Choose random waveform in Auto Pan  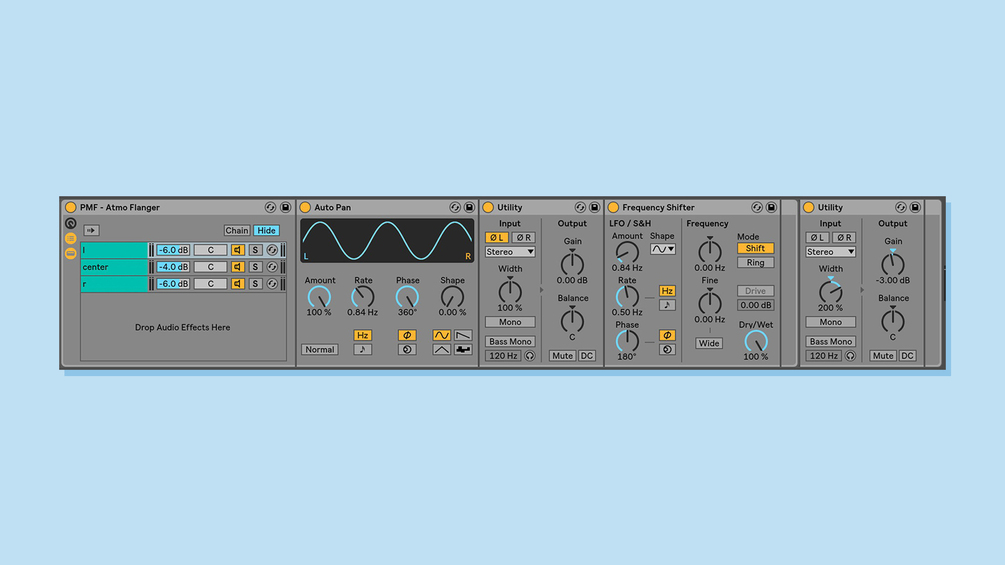[463, 350]
